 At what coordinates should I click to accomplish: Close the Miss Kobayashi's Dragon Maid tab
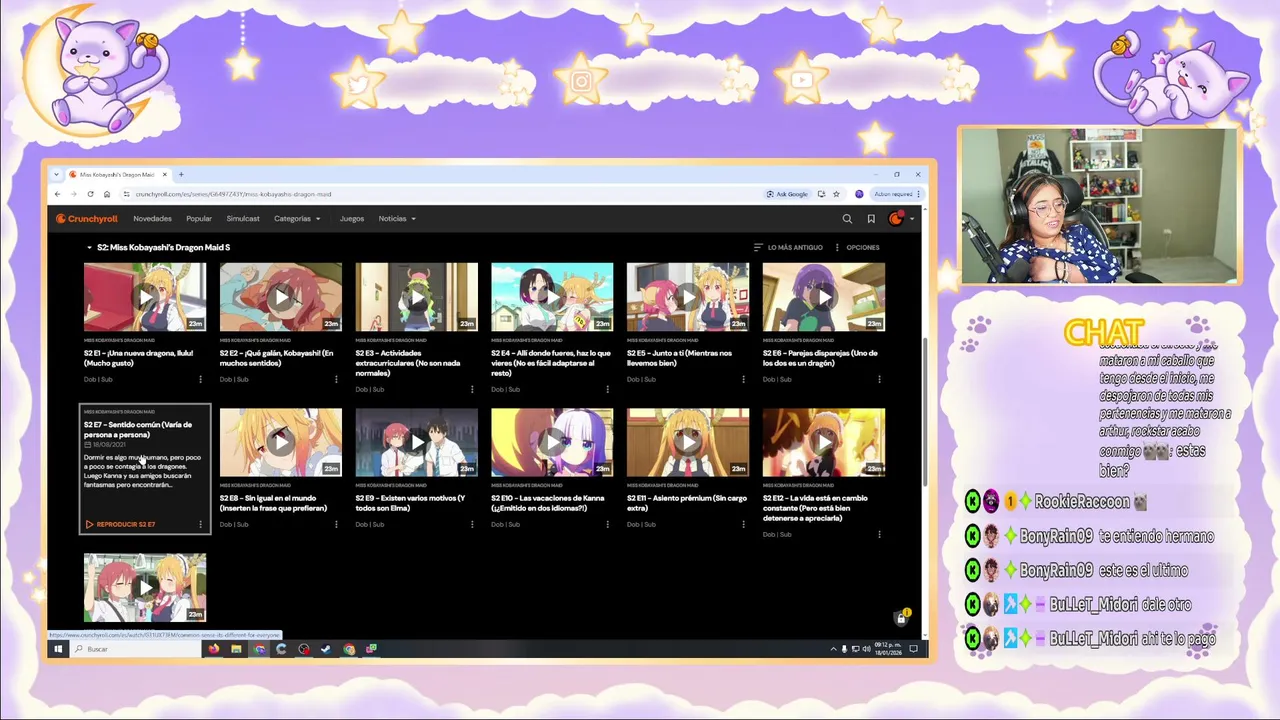165,174
